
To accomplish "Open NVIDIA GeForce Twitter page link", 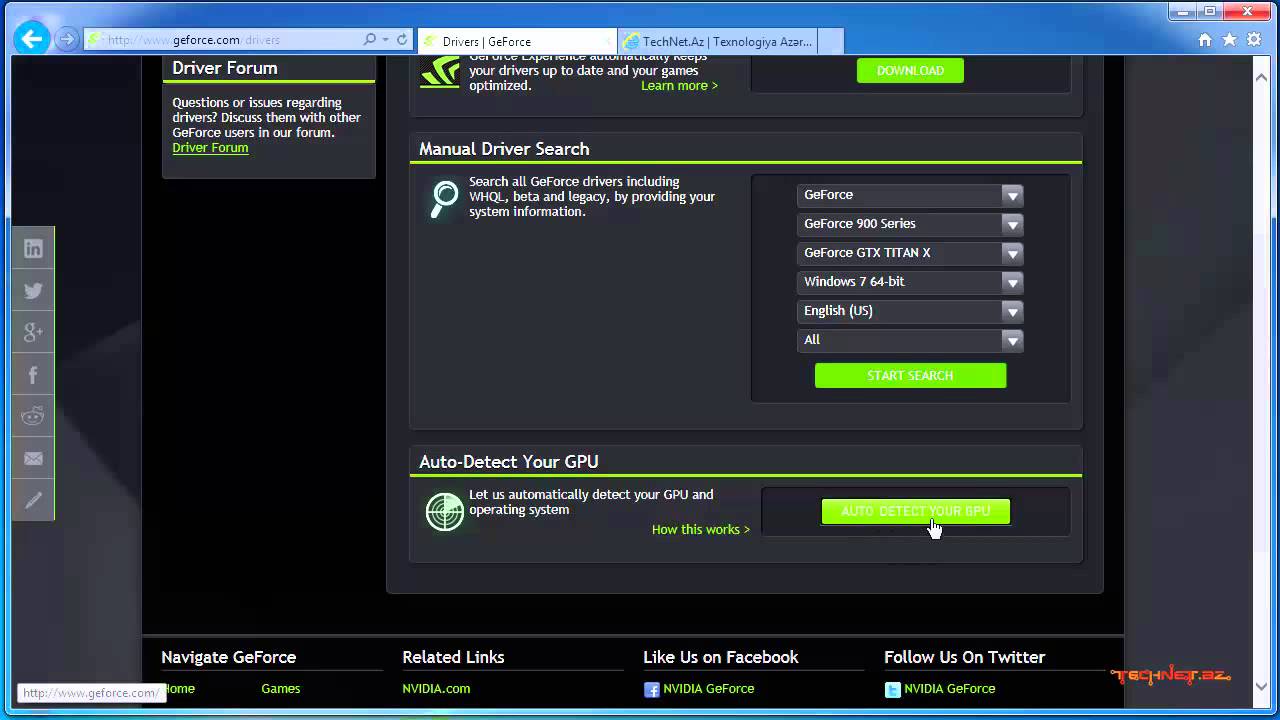I will [x=949, y=689].
